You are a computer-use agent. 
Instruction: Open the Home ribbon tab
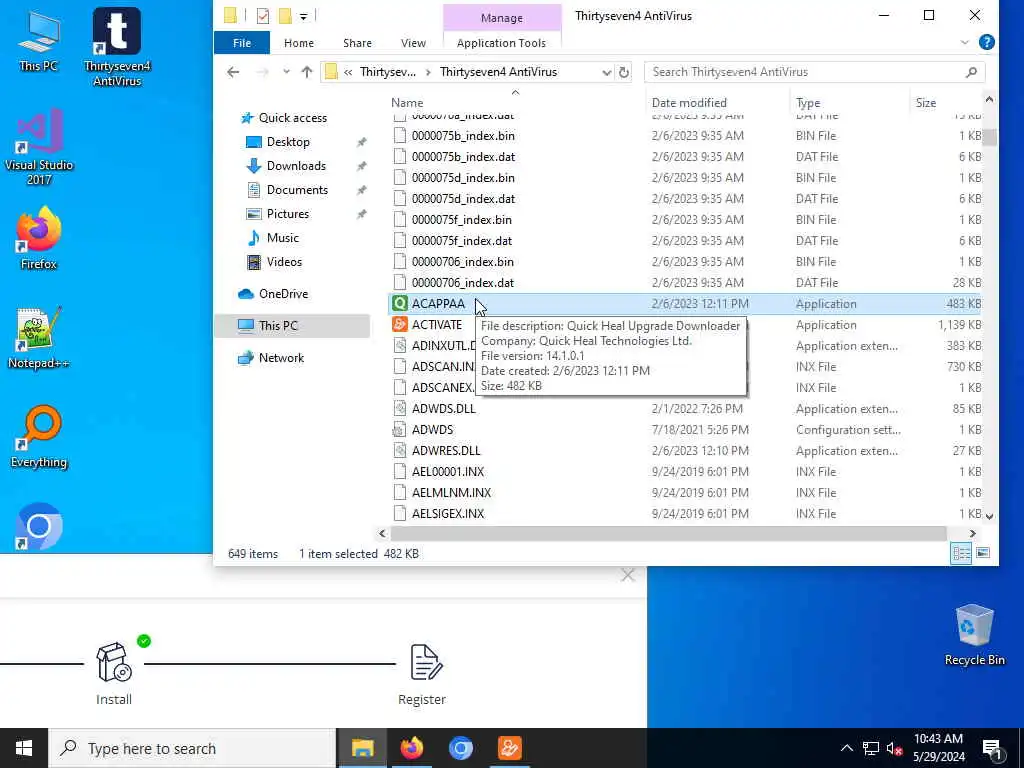(298, 42)
